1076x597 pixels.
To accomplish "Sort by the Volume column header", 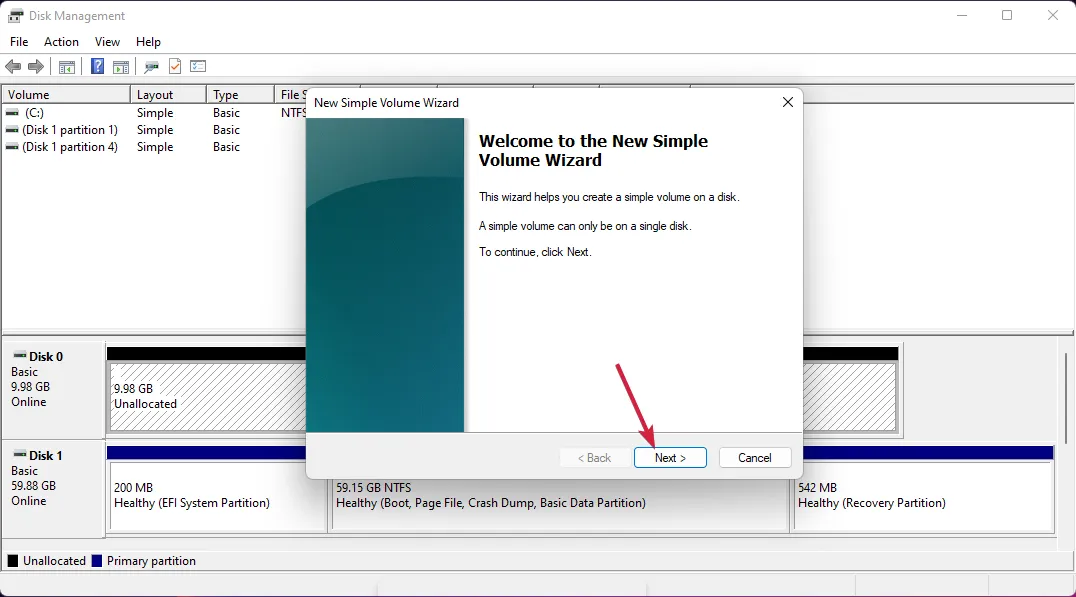I will click(66, 95).
